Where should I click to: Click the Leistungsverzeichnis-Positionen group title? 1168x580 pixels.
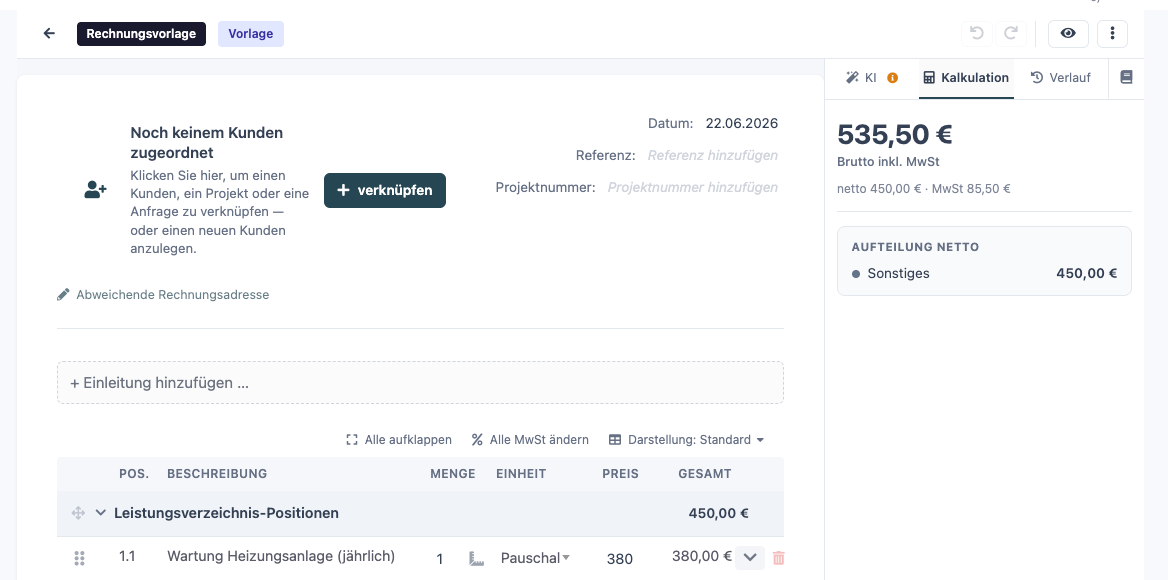click(x=226, y=513)
